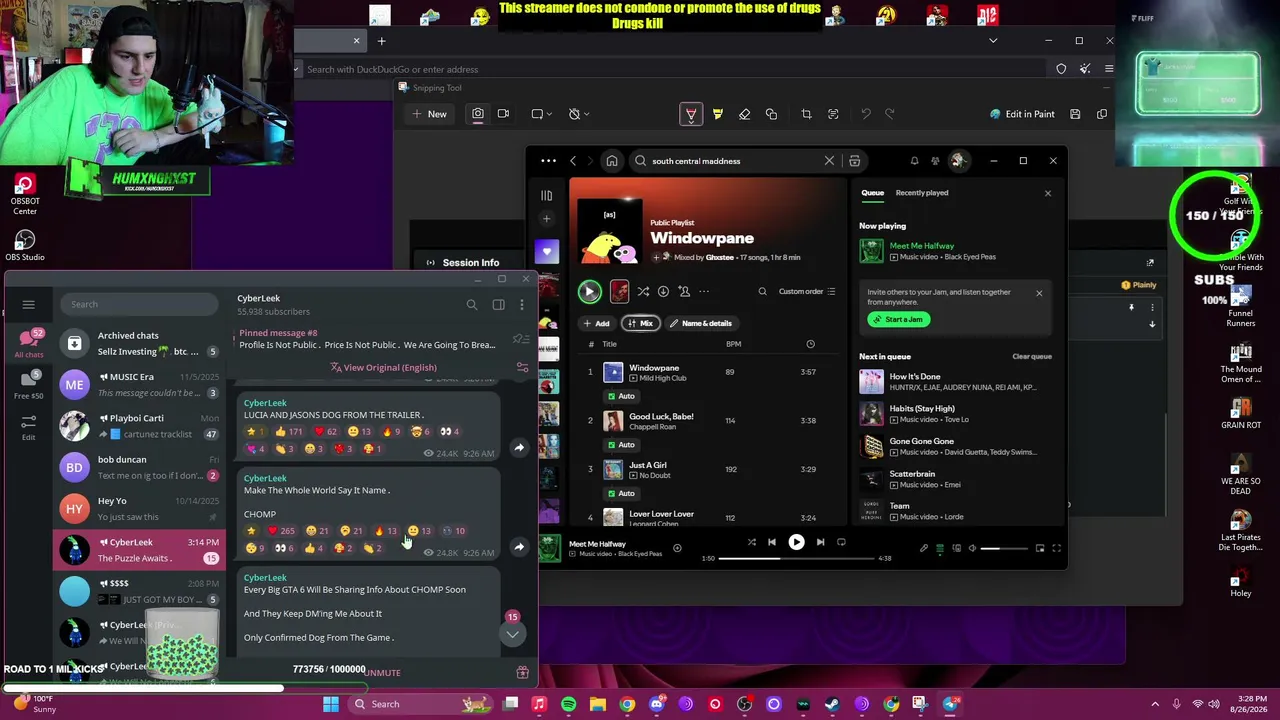The image size is (1280, 720).
Task: Jump to latest messages with down arrow
Action: [x=512, y=634]
